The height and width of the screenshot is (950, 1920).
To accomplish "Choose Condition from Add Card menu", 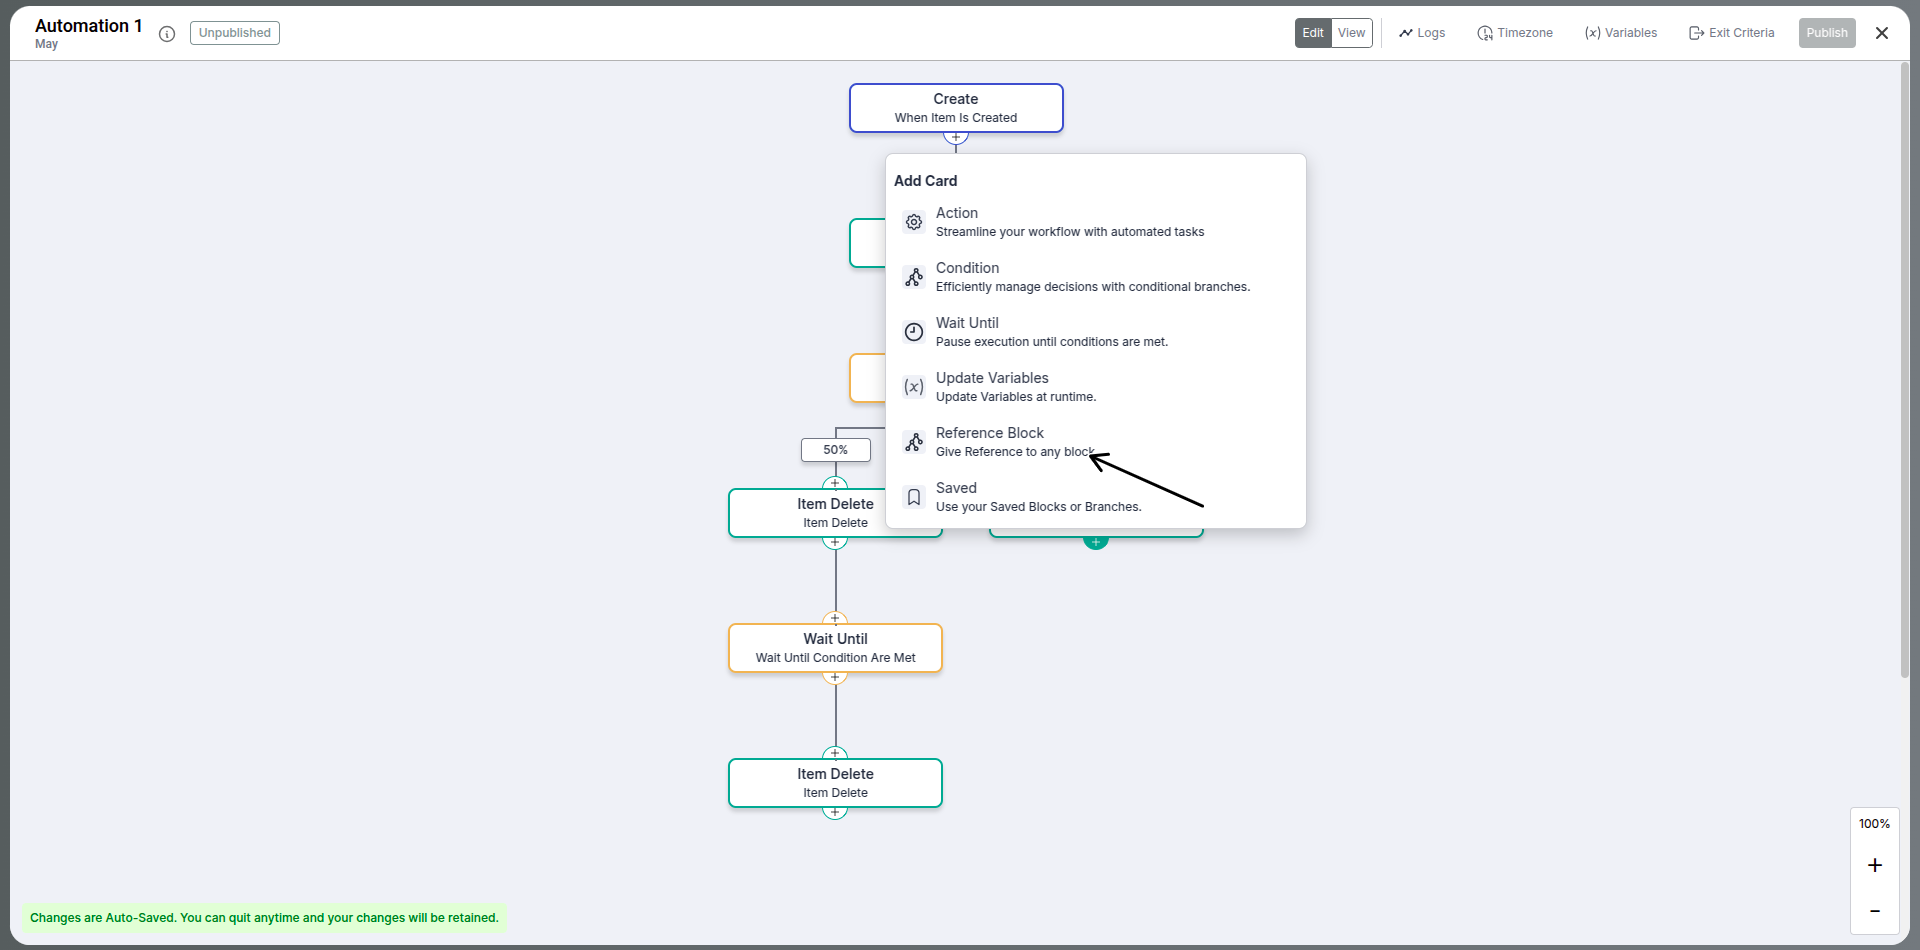I will pyautogui.click(x=1095, y=277).
